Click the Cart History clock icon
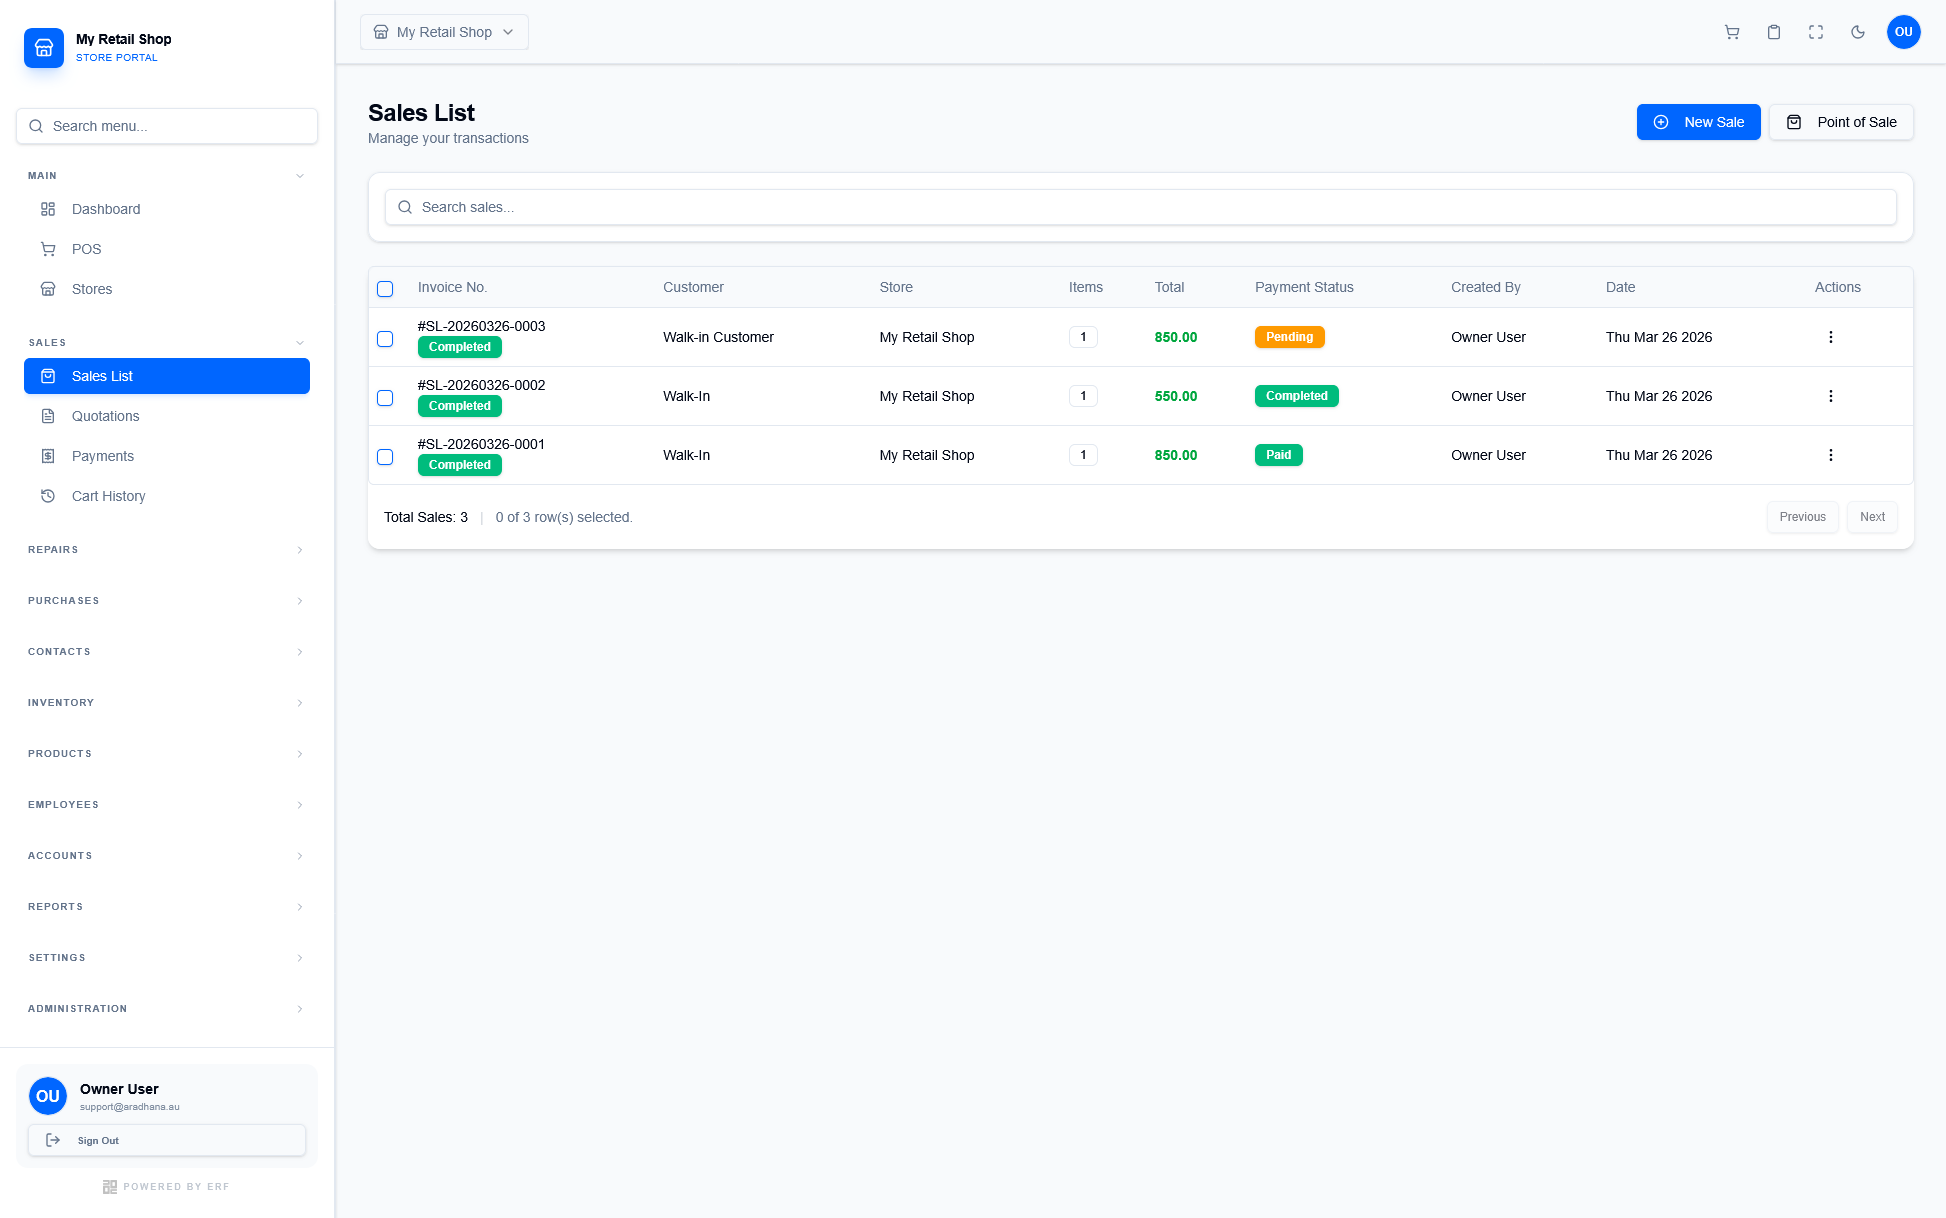The width and height of the screenshot is (1946, 1218). pos(48,496)
